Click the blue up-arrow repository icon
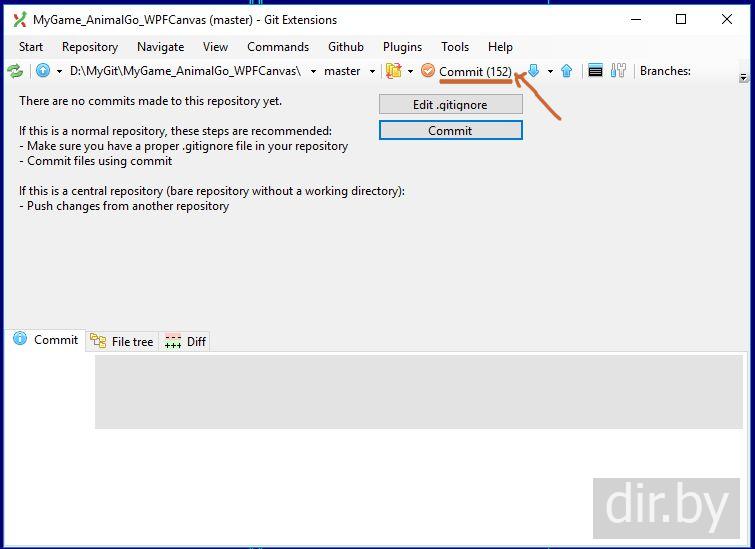 click(x=43, y=71)
